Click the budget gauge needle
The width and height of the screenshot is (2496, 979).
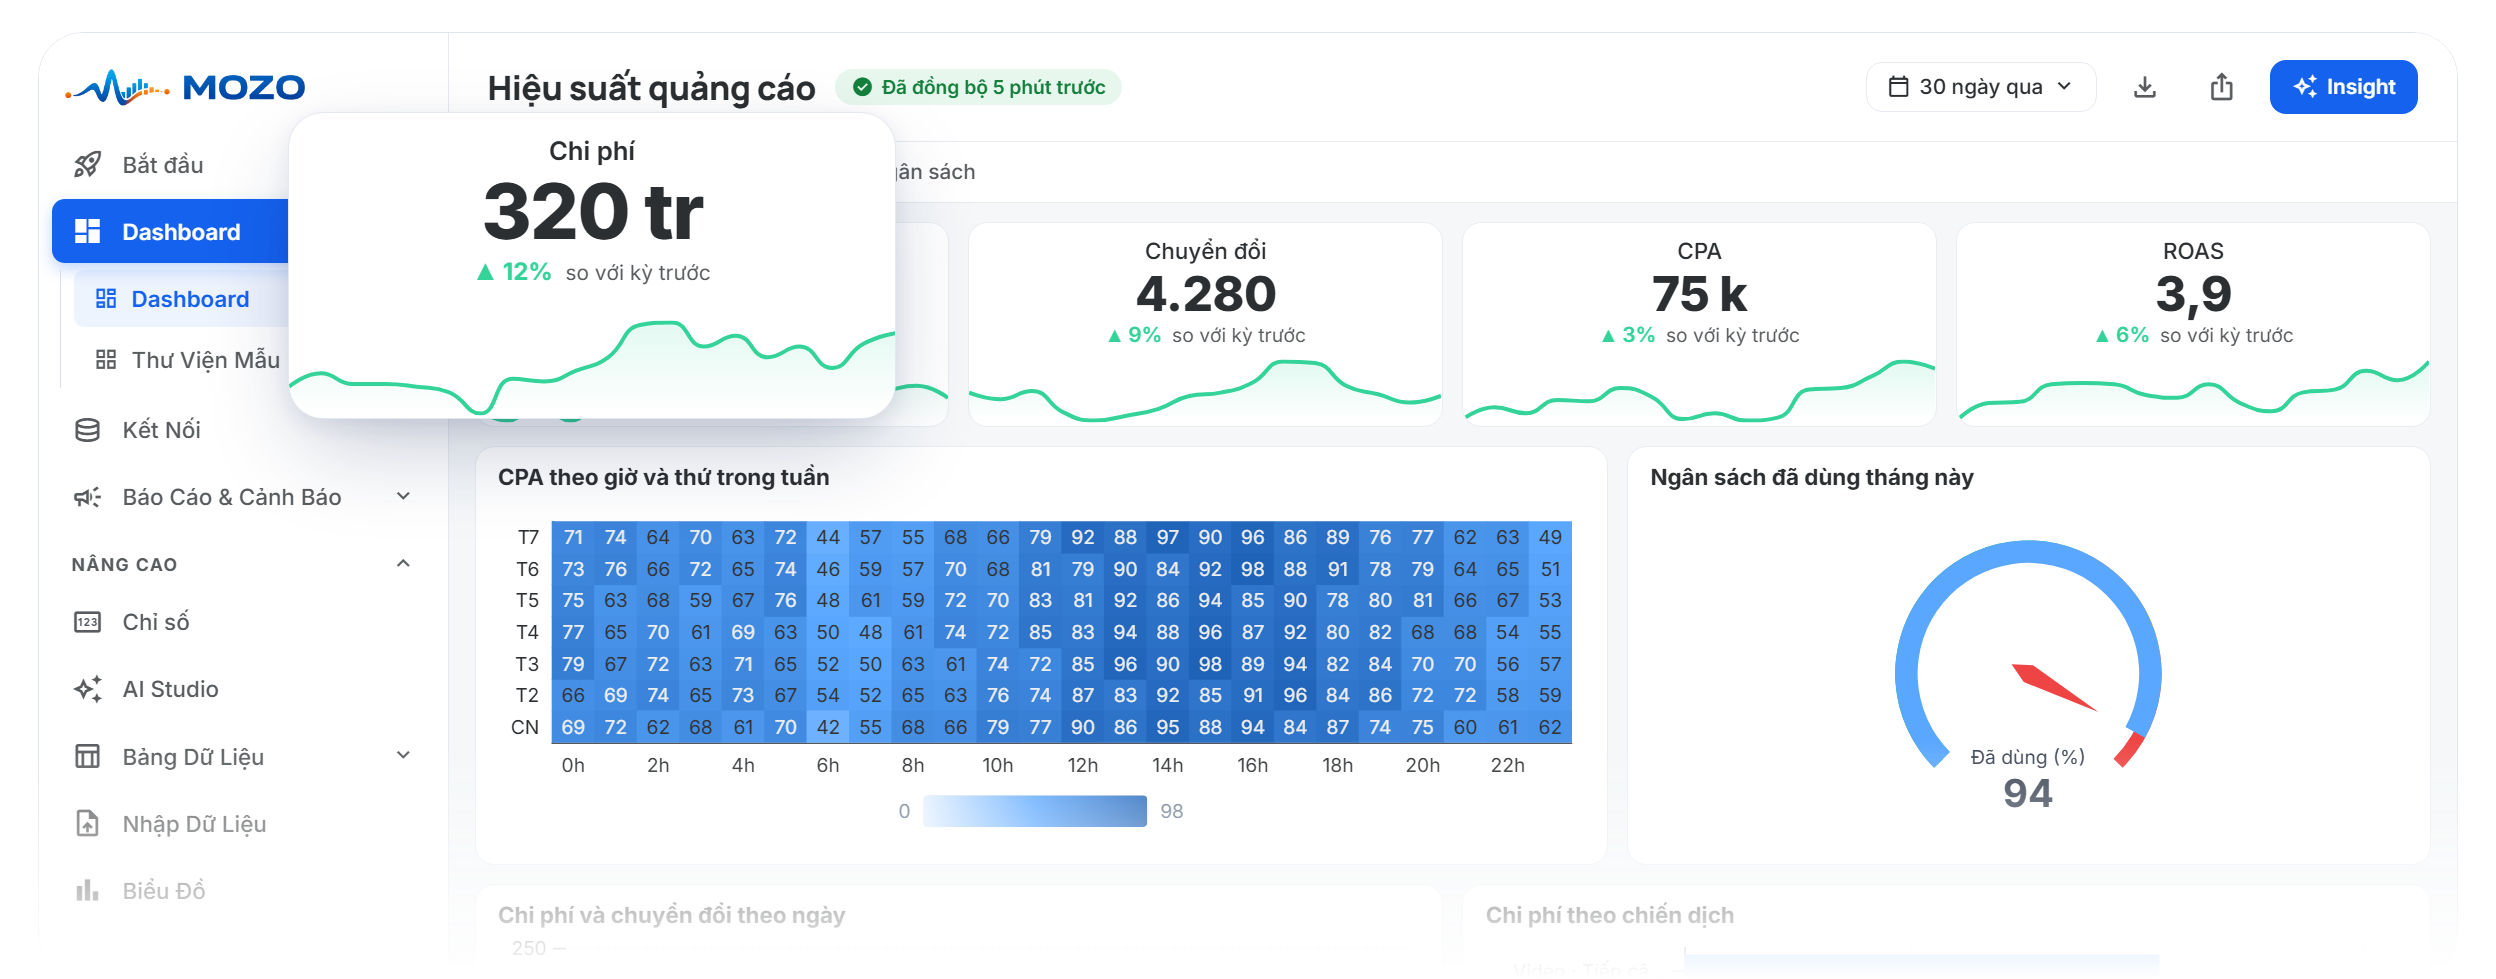pyautogui.click(x=2053, y=687)
